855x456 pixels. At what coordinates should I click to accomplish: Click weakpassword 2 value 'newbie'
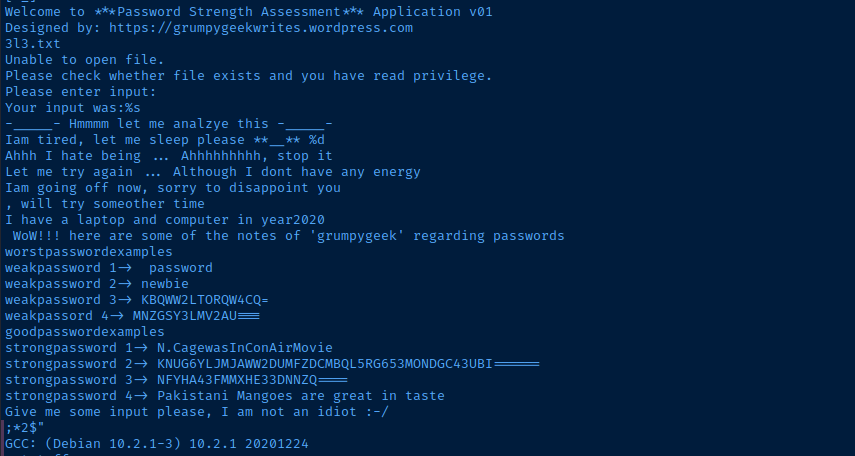pos(164,284)
